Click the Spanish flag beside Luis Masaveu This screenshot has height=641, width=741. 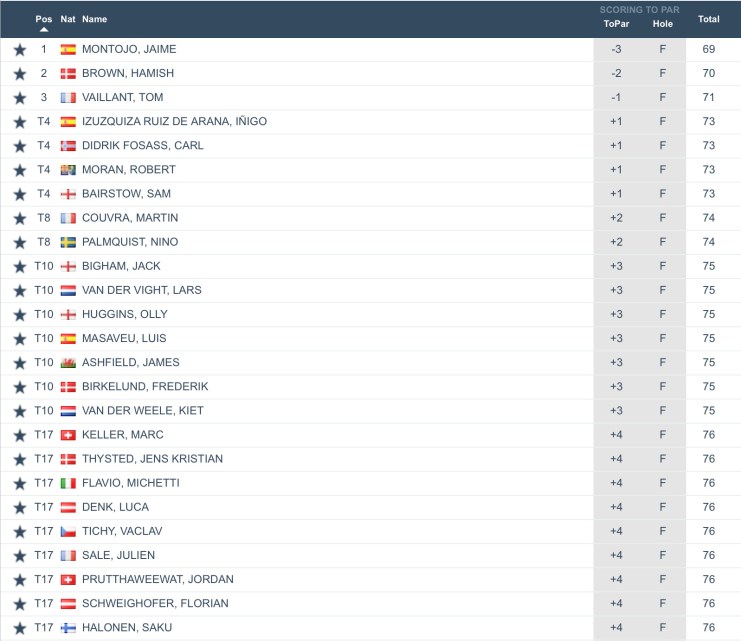click(x=68, y=338)
